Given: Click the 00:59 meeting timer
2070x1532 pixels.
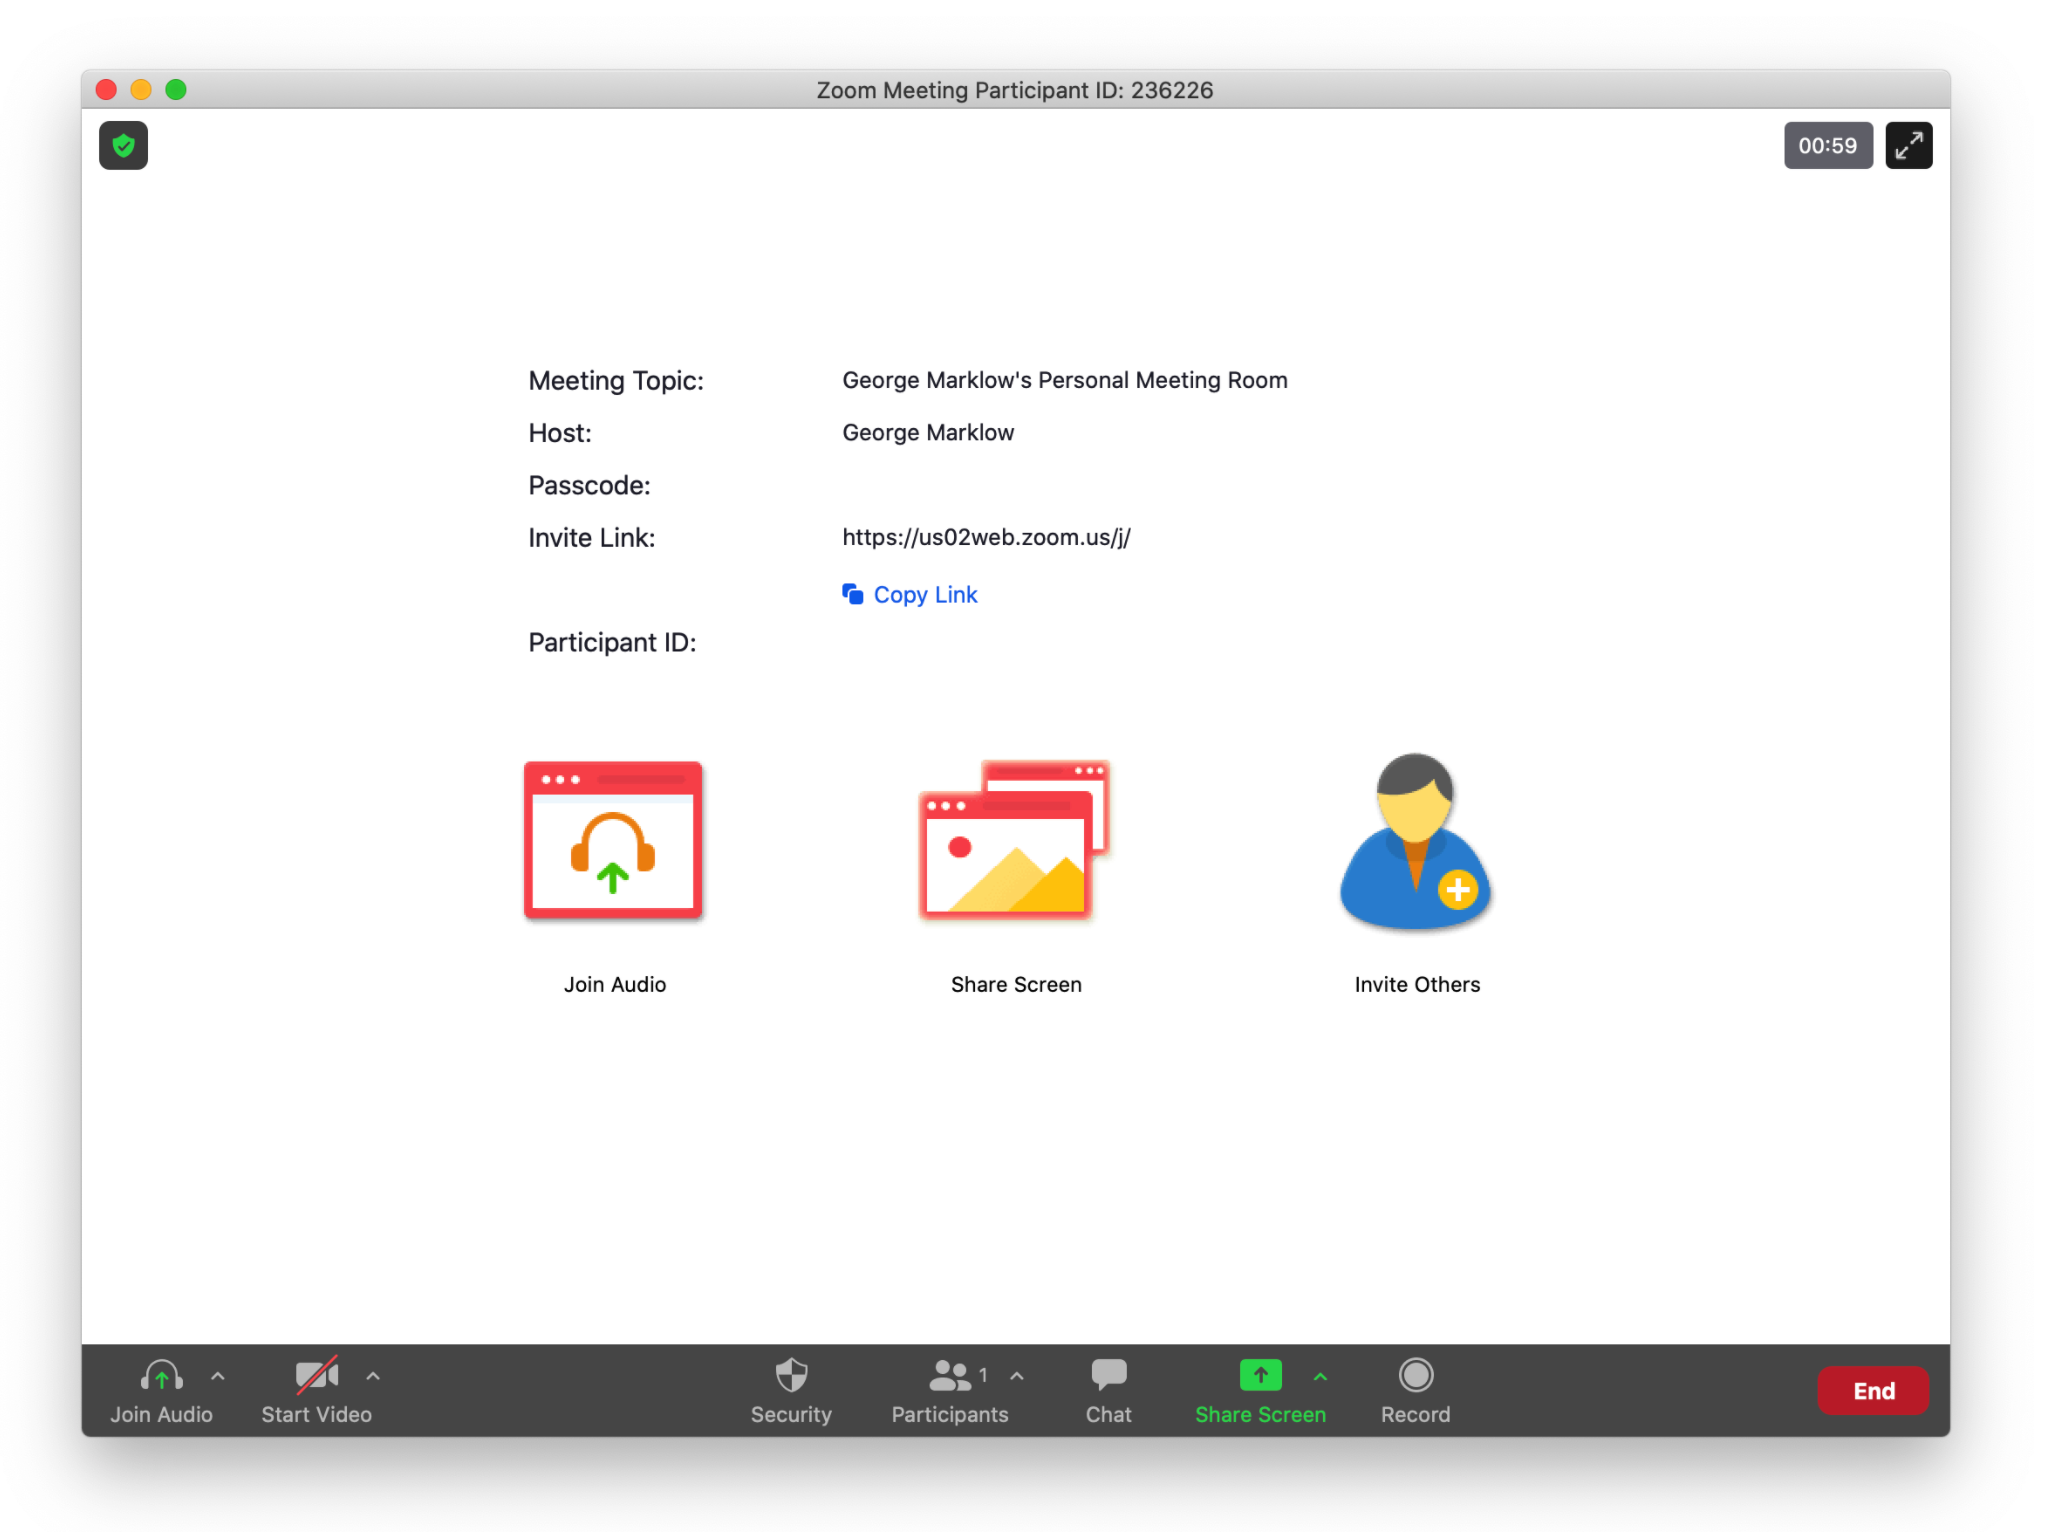Looking at the screenshot, I should (1827, 146).
